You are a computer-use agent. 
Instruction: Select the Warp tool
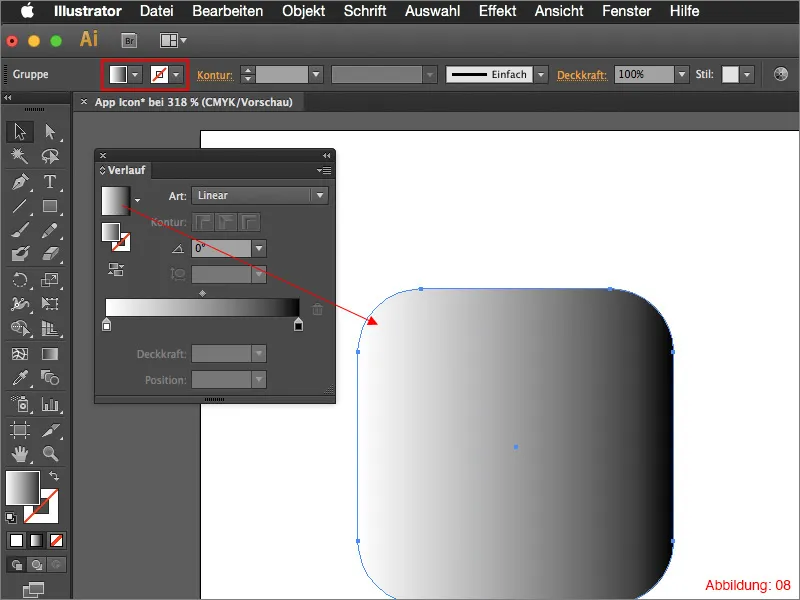tap(20, 304)
